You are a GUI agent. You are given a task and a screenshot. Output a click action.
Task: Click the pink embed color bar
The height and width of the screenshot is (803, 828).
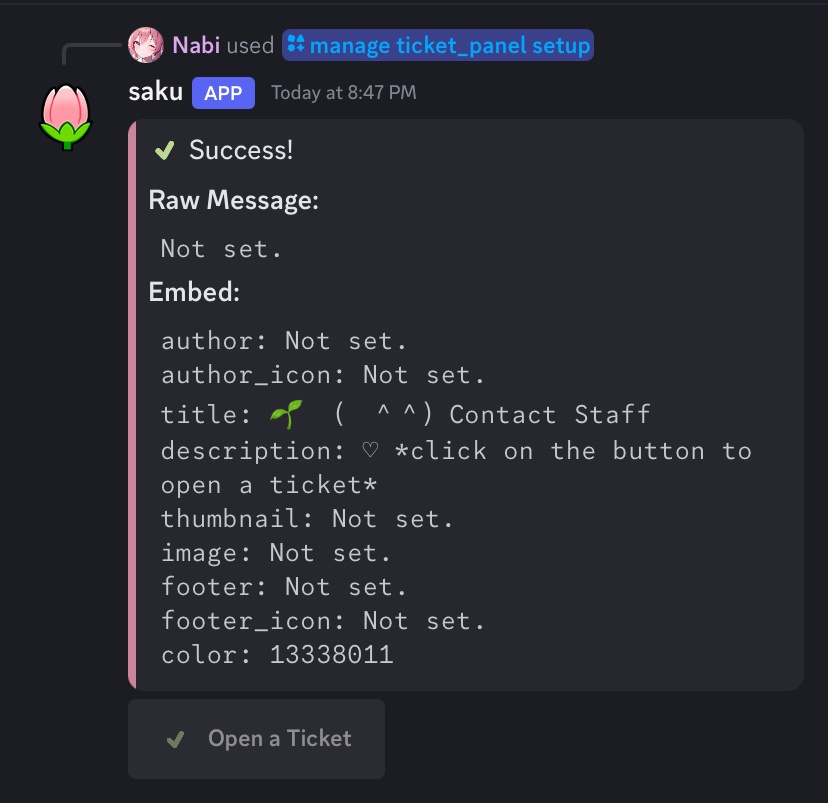(132, 405)
